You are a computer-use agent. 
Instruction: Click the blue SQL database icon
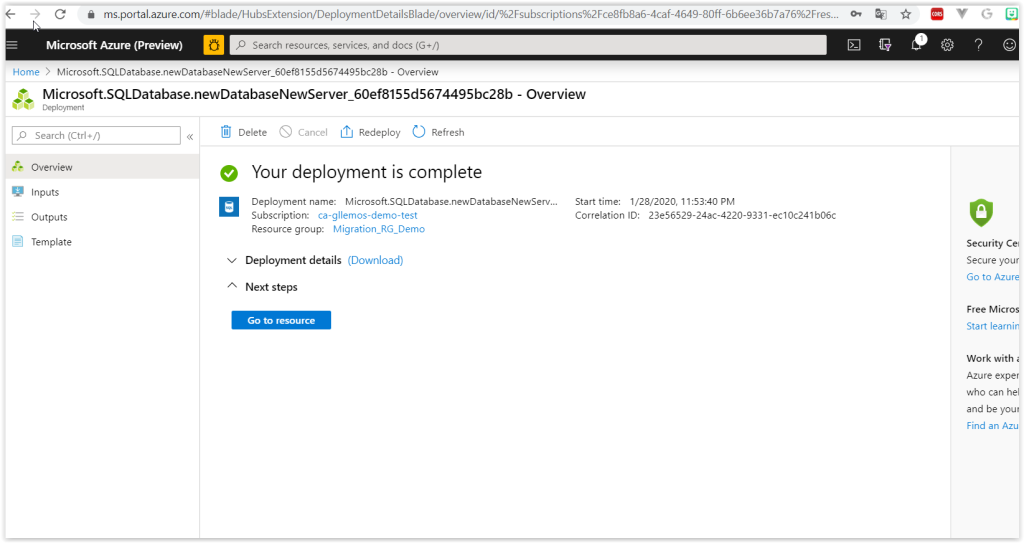coord(229,207)
